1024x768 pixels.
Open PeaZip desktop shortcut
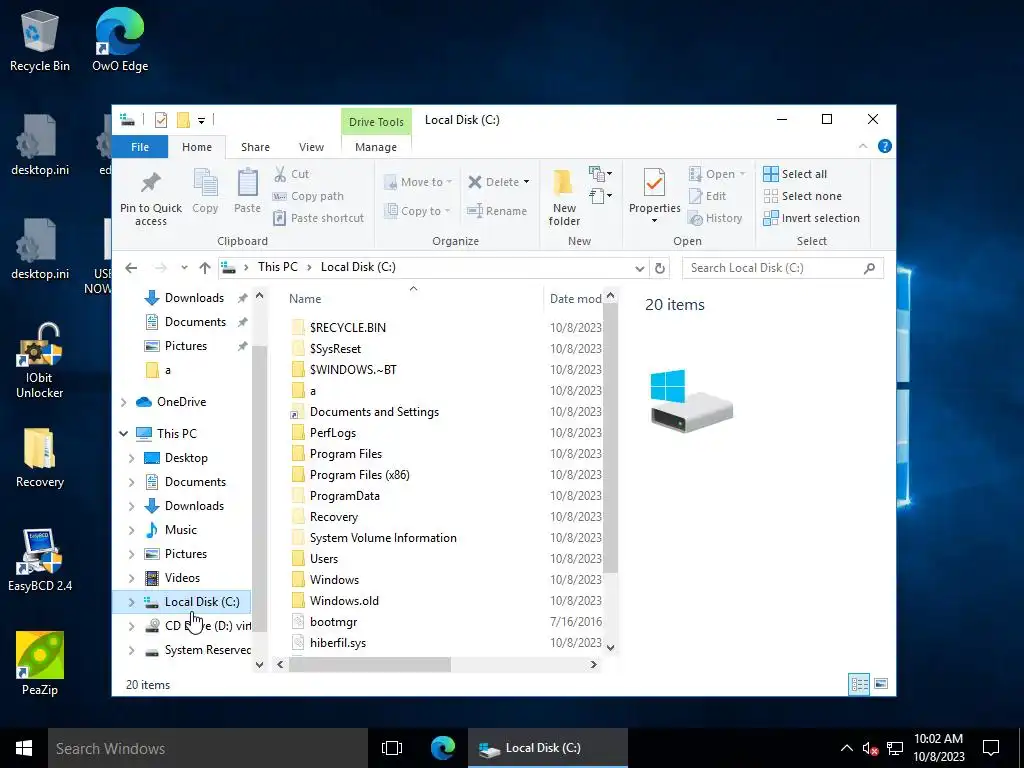tap(40, 663)
